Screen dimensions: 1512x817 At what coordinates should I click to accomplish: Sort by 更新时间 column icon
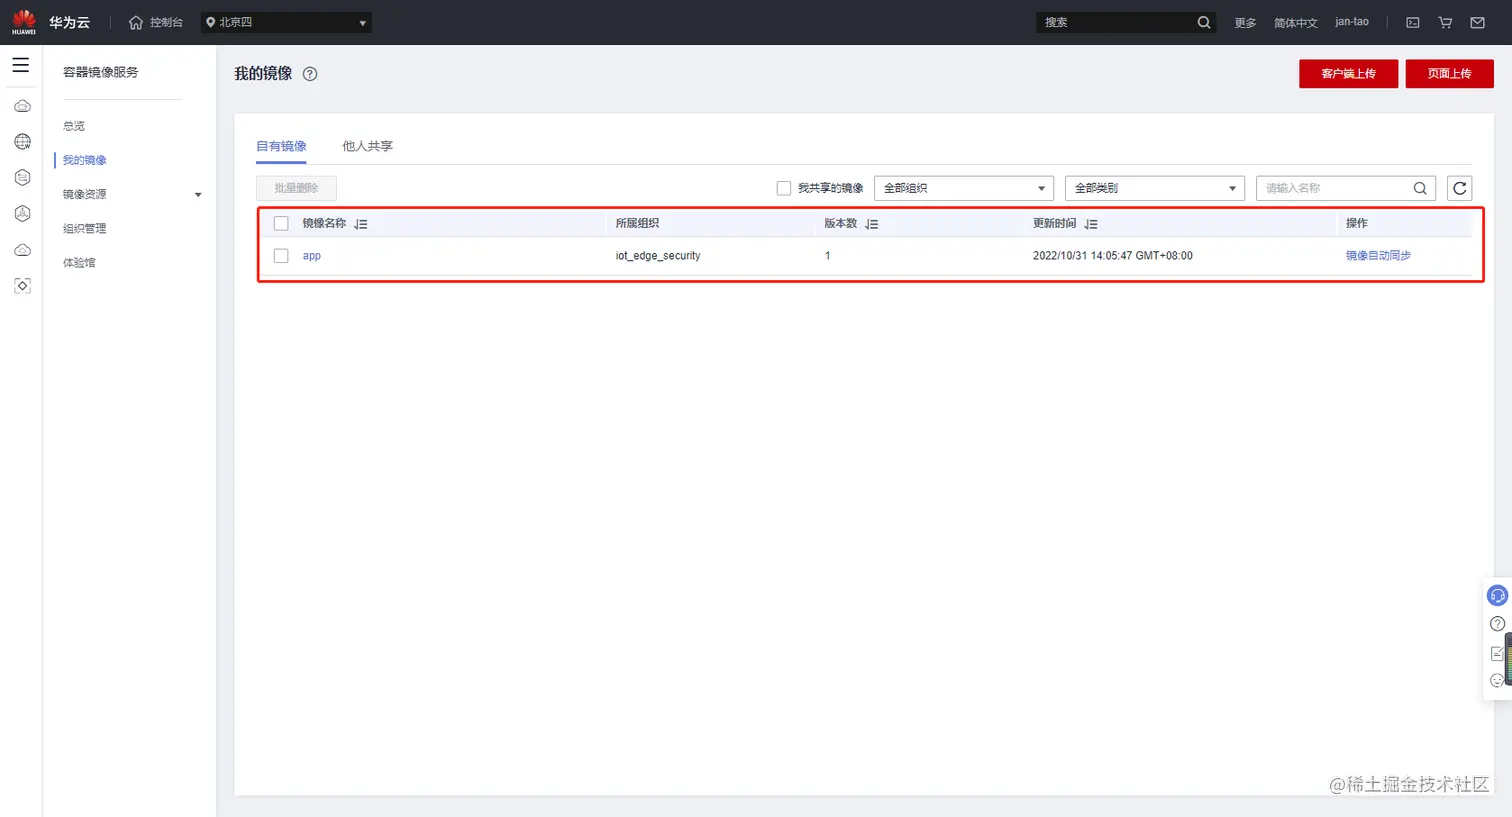pyautogui.click(x=1091, y=224)
